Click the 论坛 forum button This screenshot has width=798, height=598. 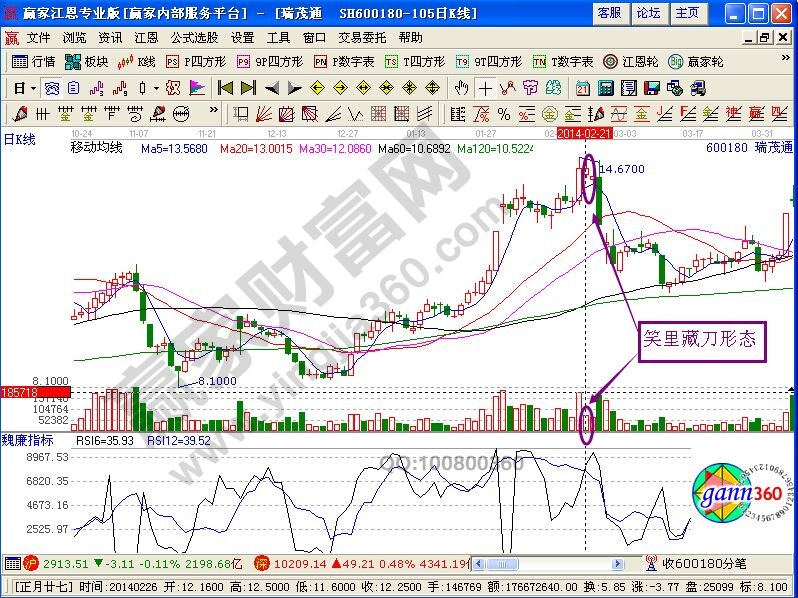click(x=648, y=13)
